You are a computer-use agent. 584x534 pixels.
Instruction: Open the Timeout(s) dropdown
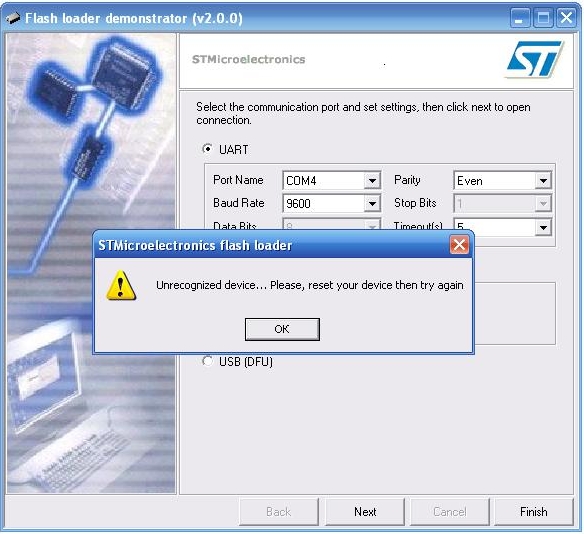point(543,227)
